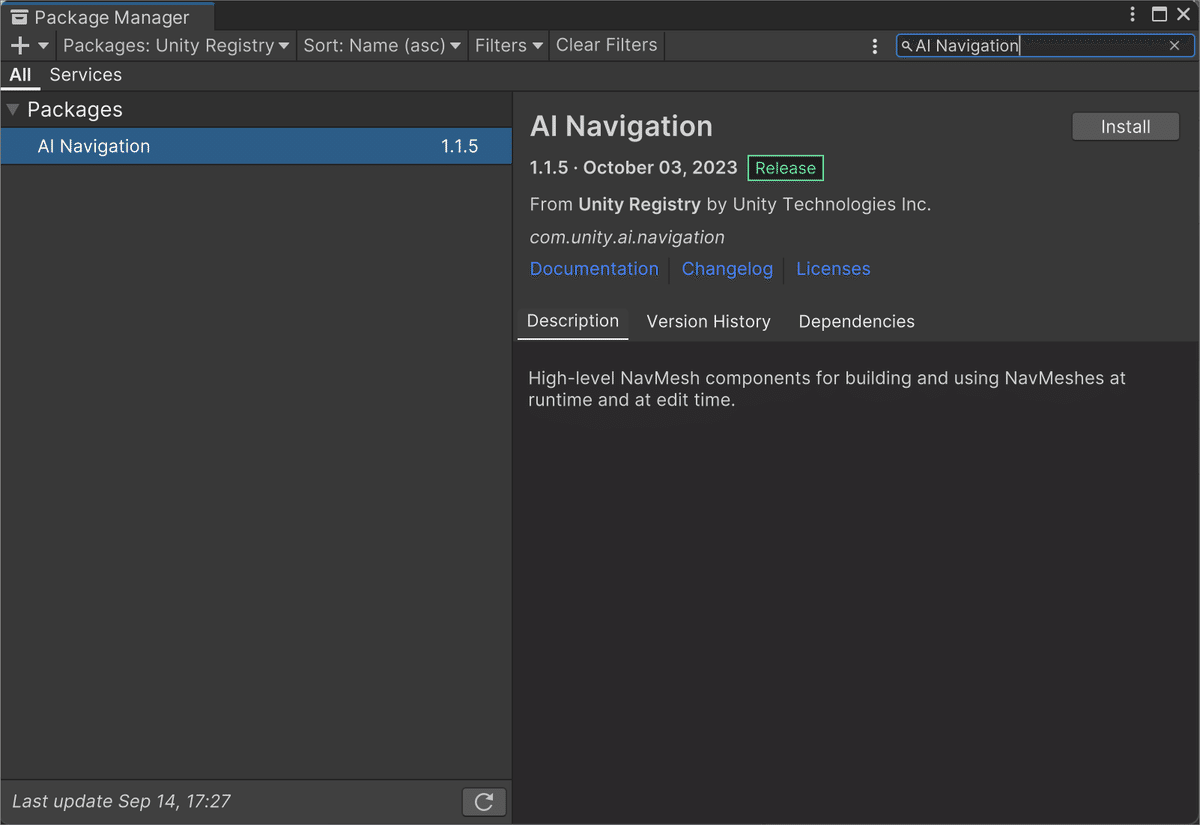Click the High-level NavMesh description text
Image resolution: width=1200 pixels, height=825 pixels.
click(827, 389)
